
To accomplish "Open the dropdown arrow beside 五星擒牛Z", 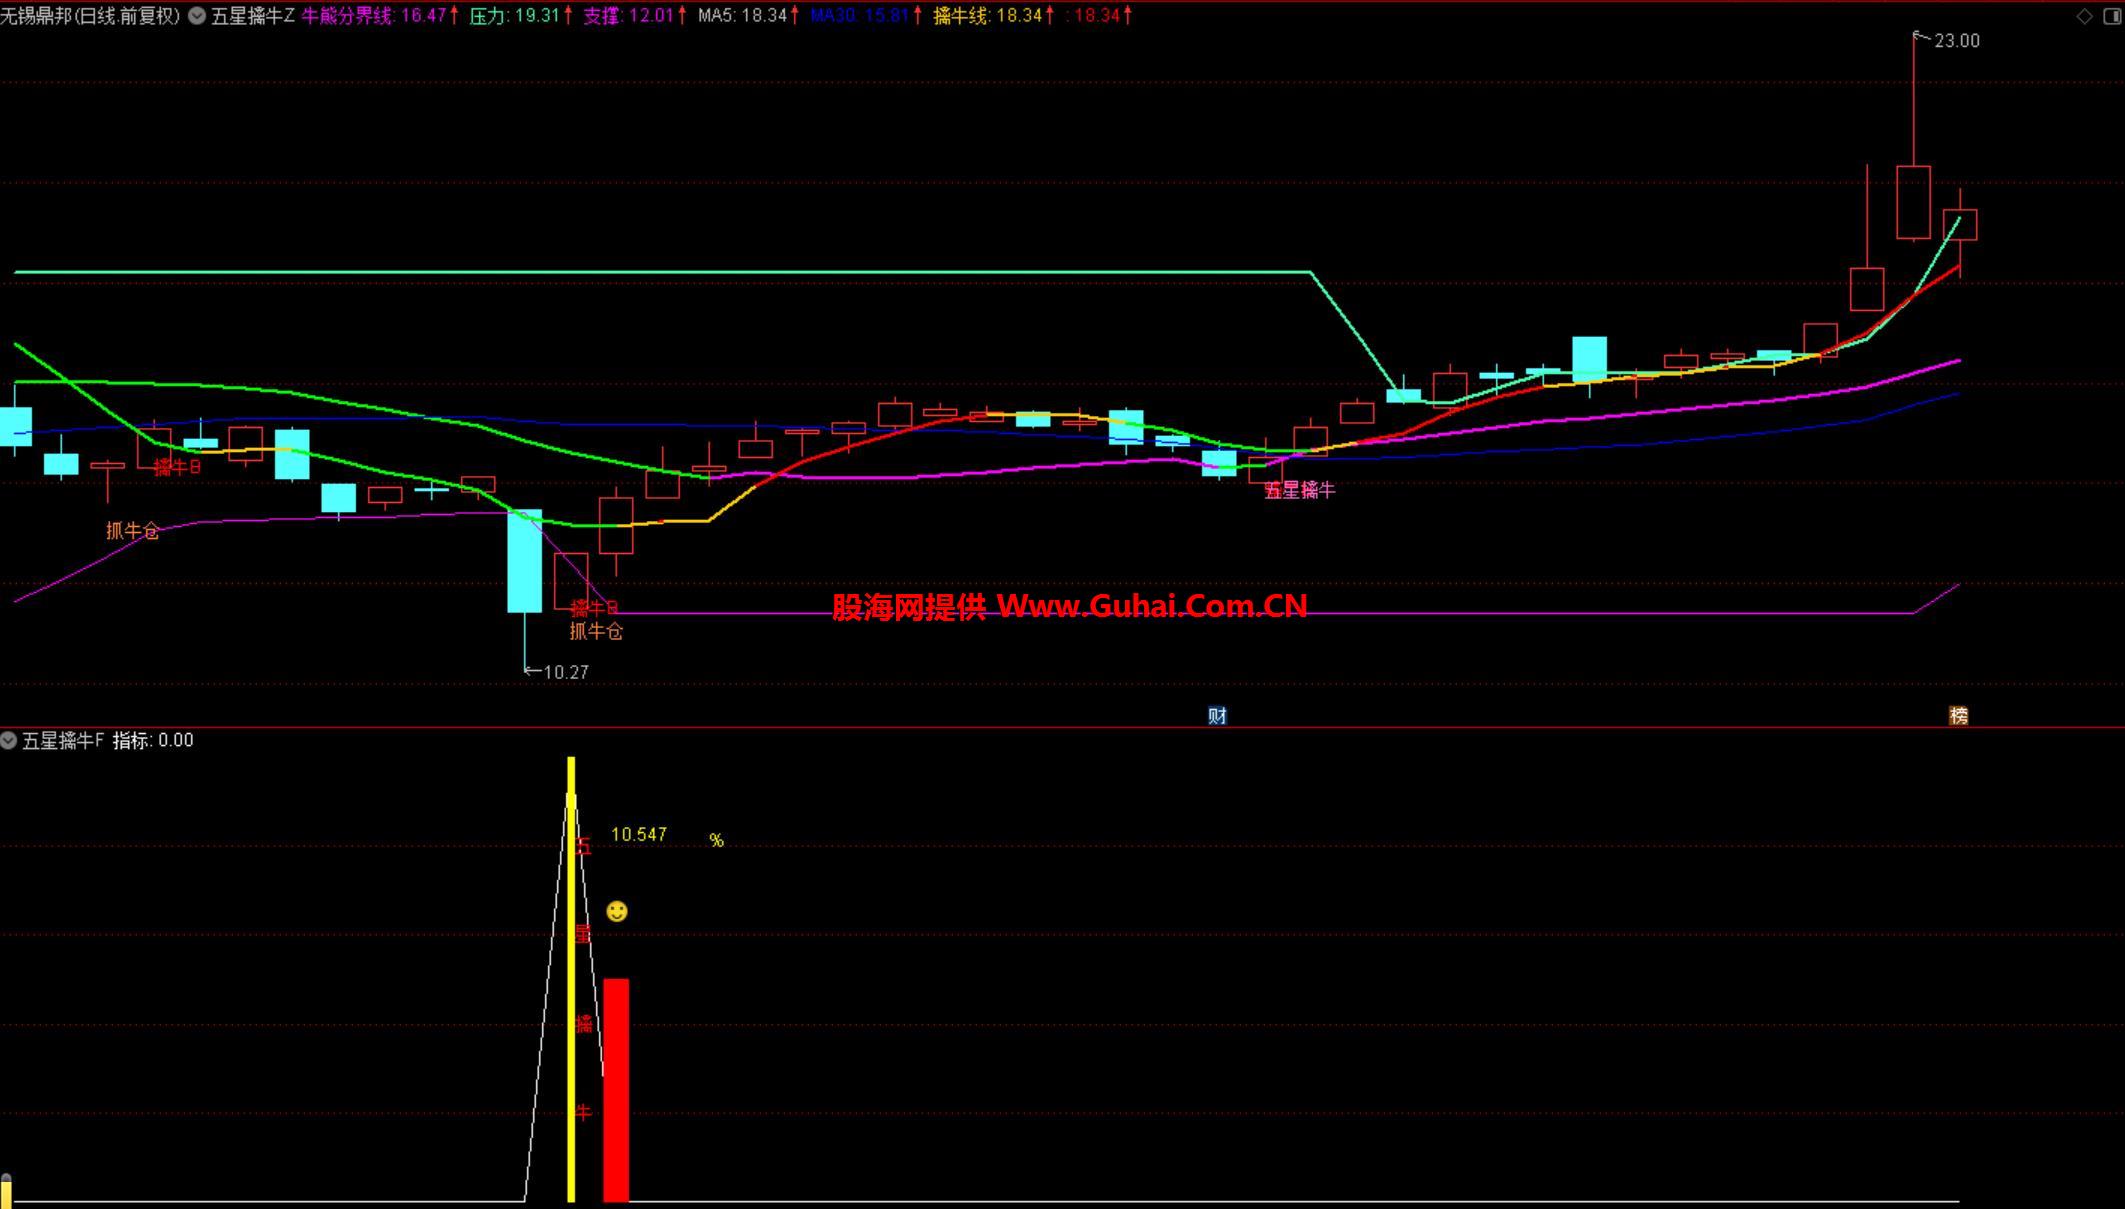I will coord(197,15).
